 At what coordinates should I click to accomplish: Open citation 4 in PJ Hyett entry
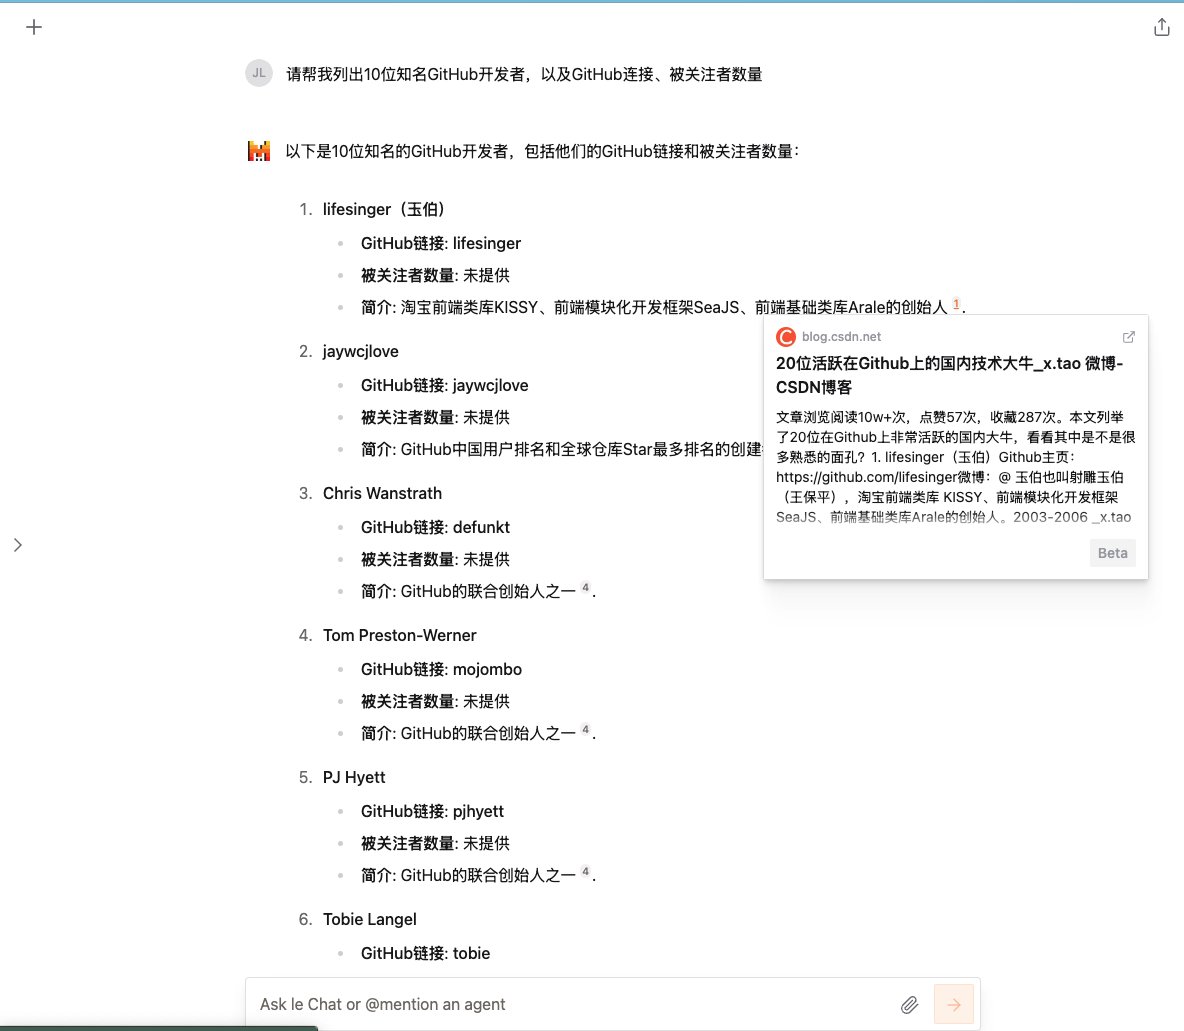(x=585, y=872)
